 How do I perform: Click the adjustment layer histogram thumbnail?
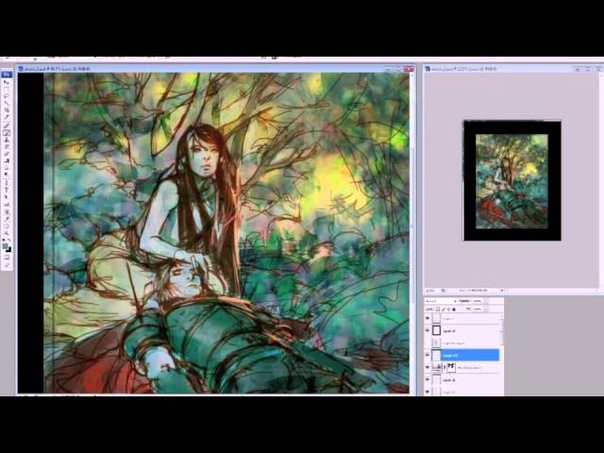click(x=436, y=367)
